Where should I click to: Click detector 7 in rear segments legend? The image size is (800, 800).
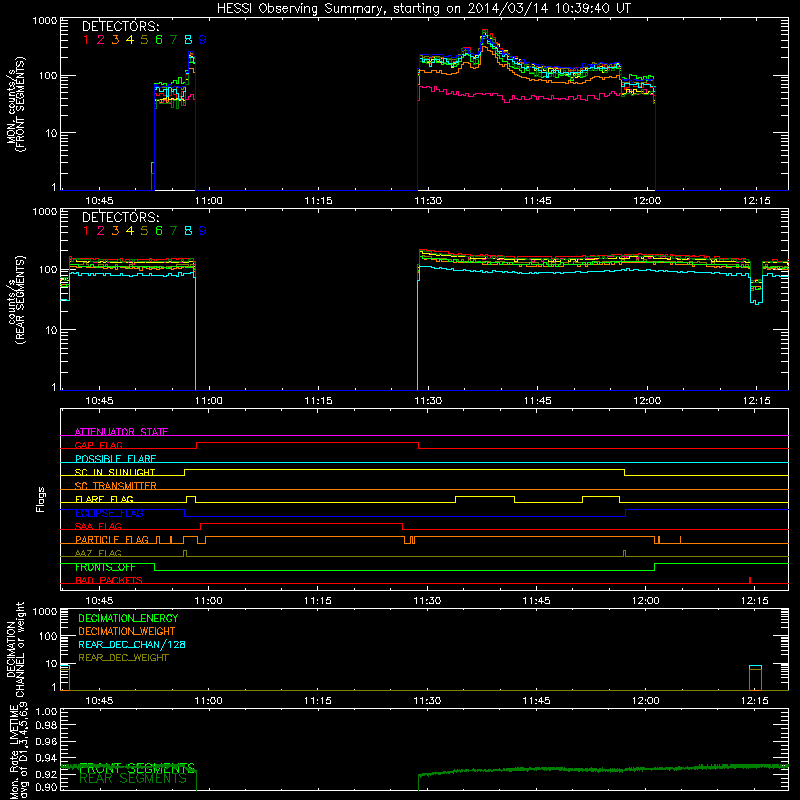click(x=173, y=231)
